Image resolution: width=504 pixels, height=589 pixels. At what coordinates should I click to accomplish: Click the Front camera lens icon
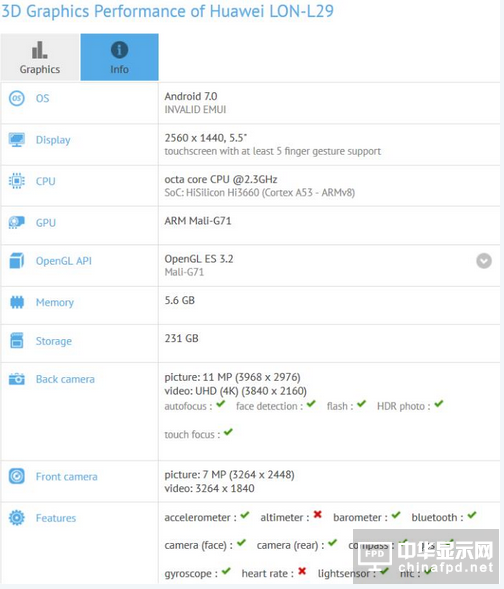pos(17,476)
